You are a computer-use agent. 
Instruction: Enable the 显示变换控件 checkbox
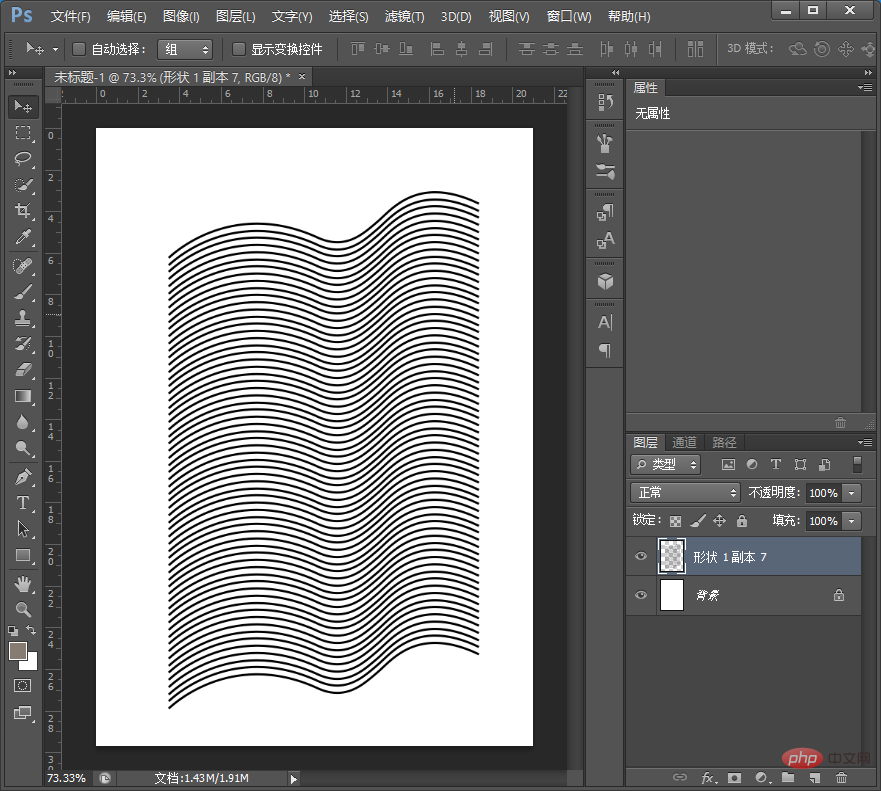tap(239, 49)
